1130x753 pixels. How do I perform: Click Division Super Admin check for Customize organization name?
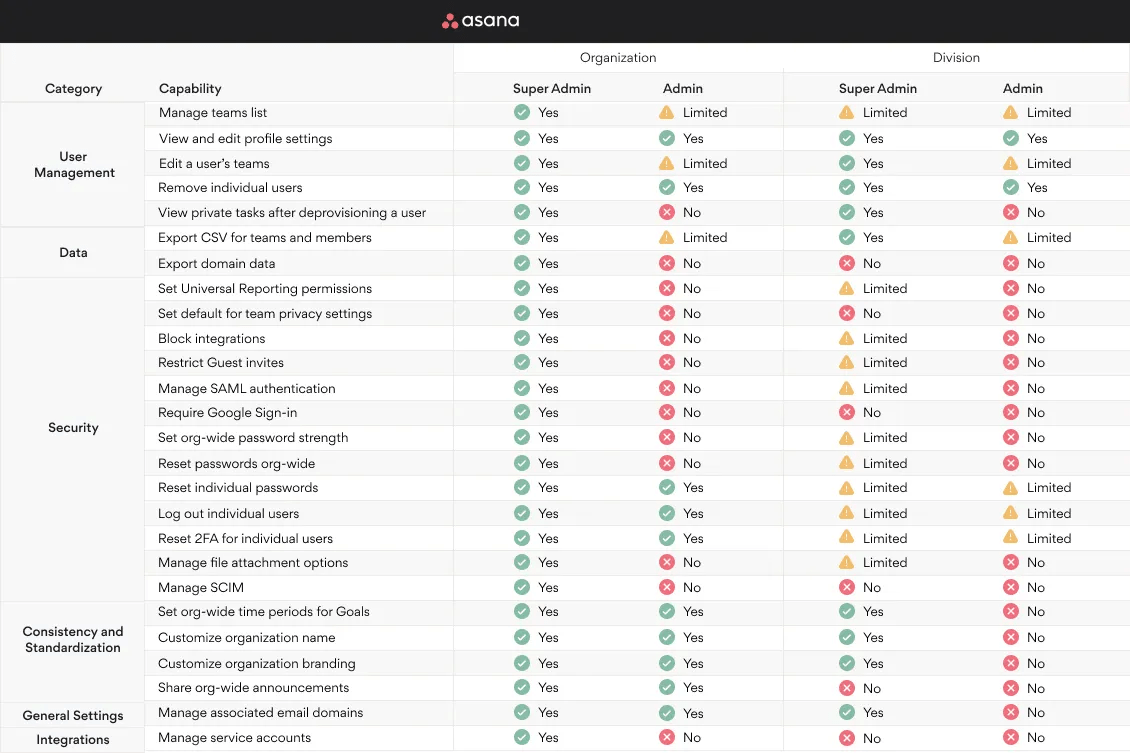[x=847, y=638]
